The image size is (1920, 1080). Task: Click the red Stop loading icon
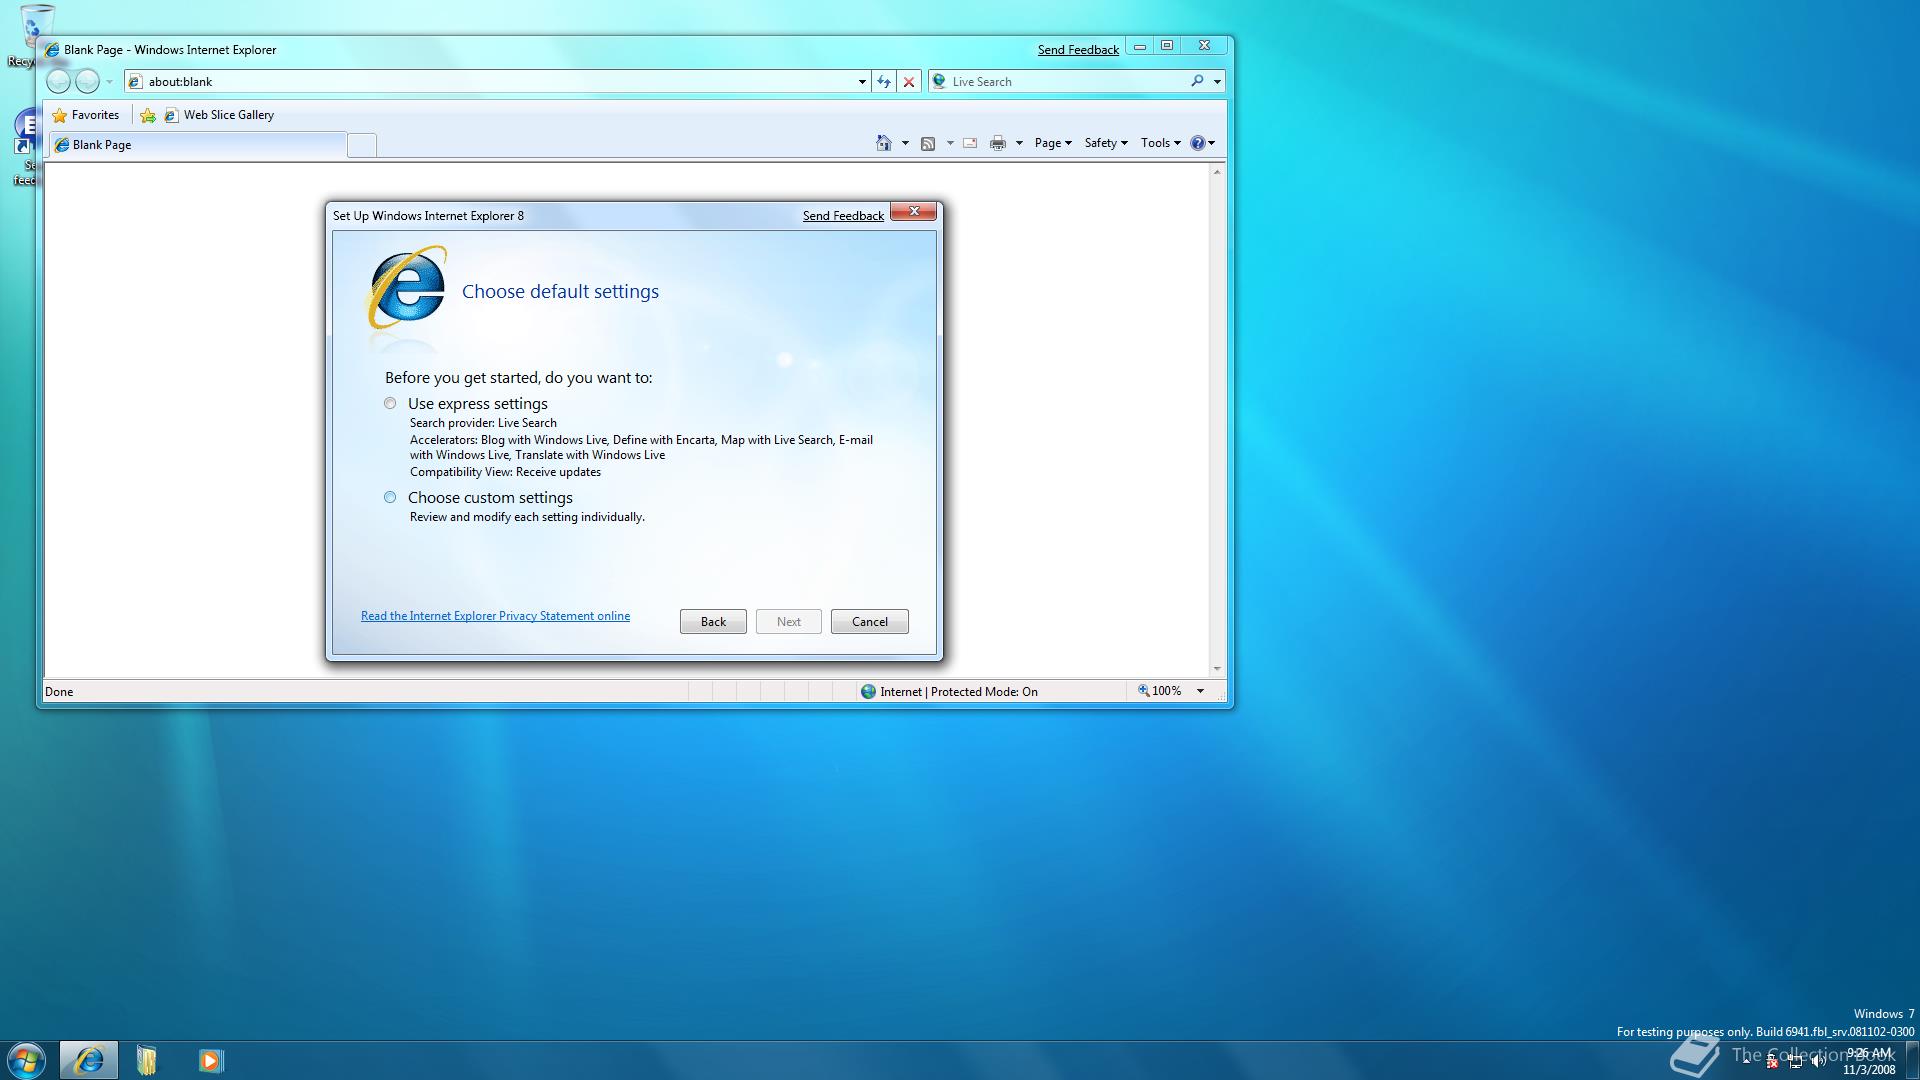point(909,82)
